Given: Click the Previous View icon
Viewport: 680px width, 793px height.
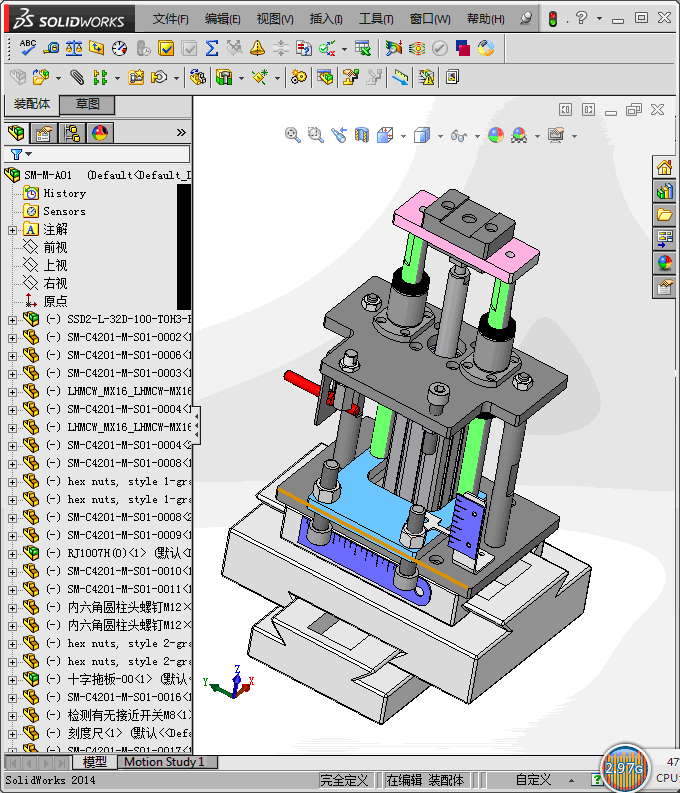Looking at the screenshot, I should [339, 135].
